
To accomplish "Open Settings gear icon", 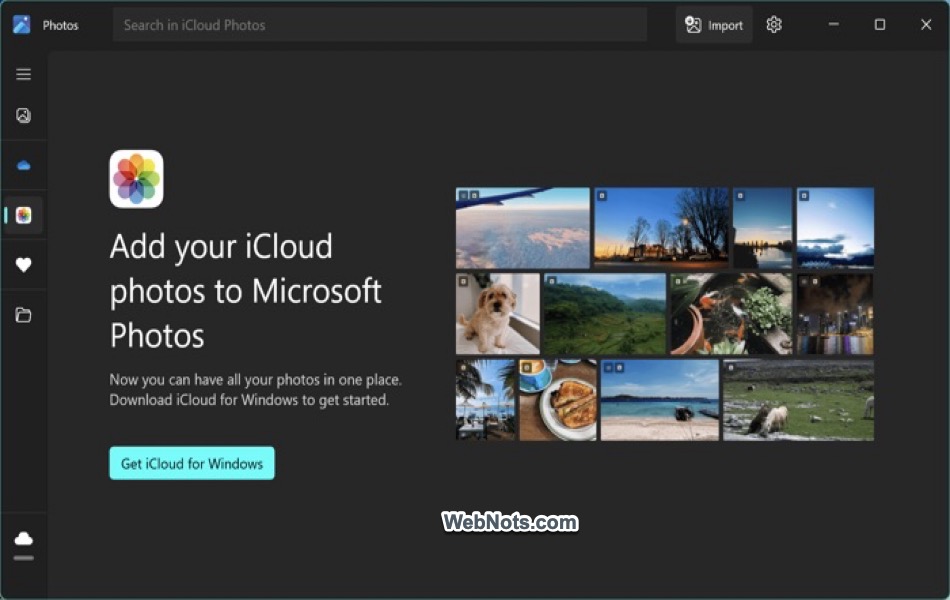I will click(x=774, y=25).
